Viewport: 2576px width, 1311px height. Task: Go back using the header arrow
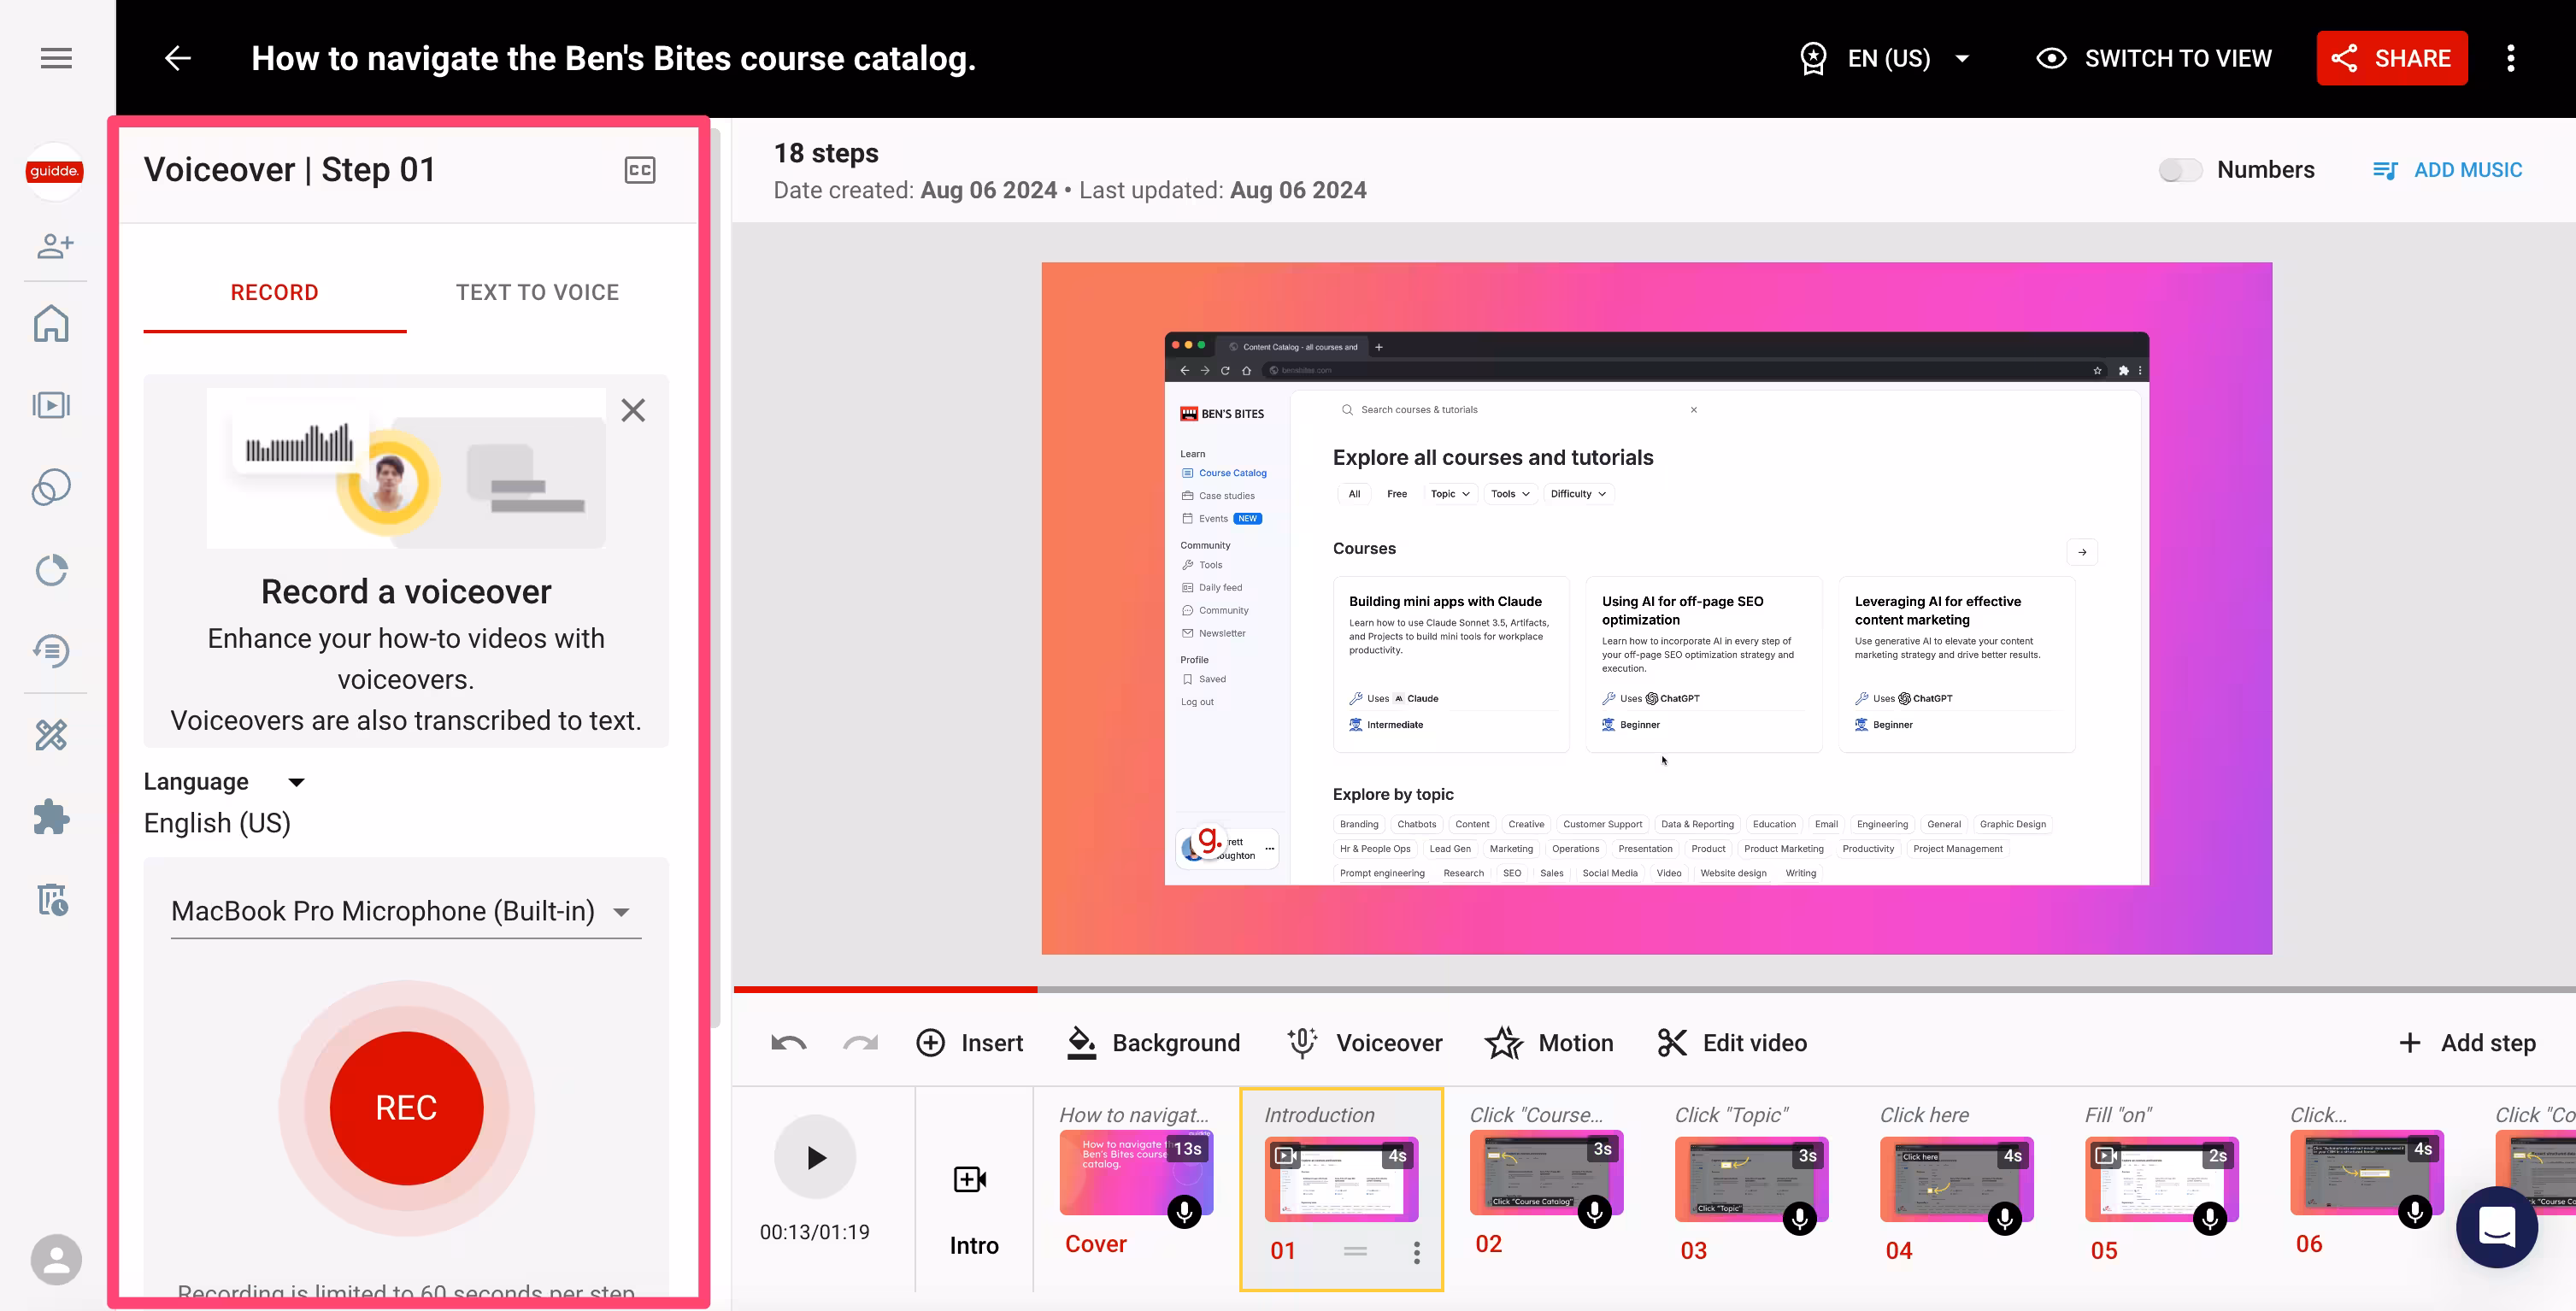pyautogui.click(x=178, y=58)
